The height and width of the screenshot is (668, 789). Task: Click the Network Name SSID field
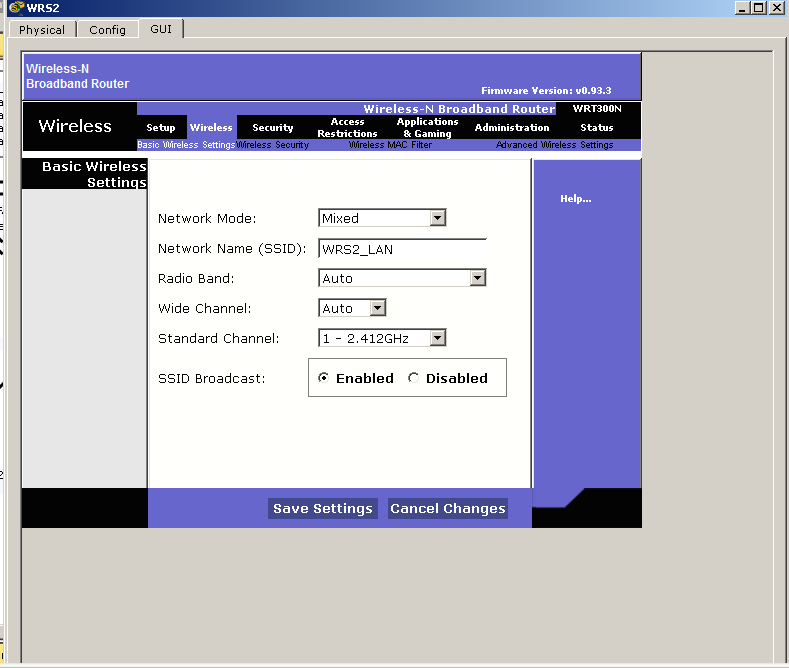click(402, 248)
